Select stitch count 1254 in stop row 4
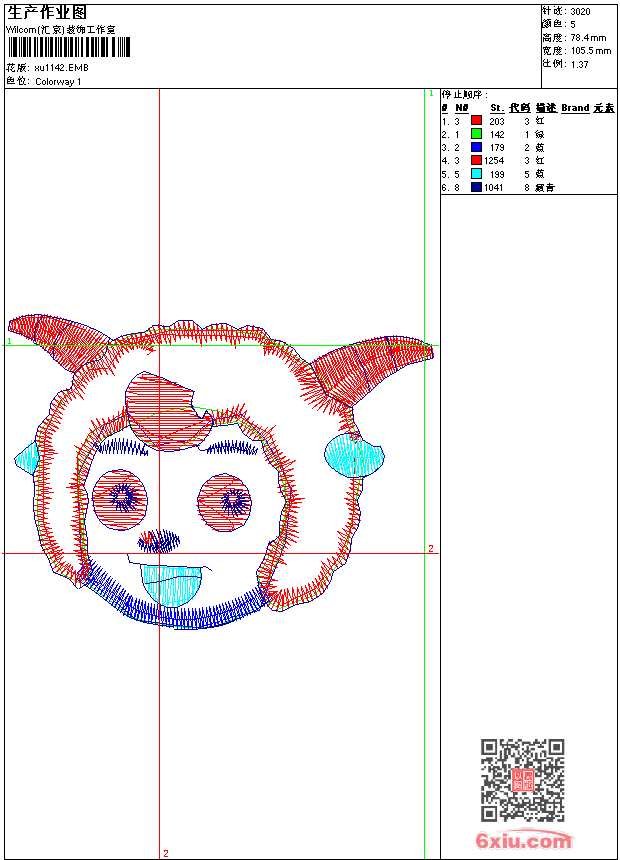Screen dimensions: 620x860 click(x=494, y=161)
